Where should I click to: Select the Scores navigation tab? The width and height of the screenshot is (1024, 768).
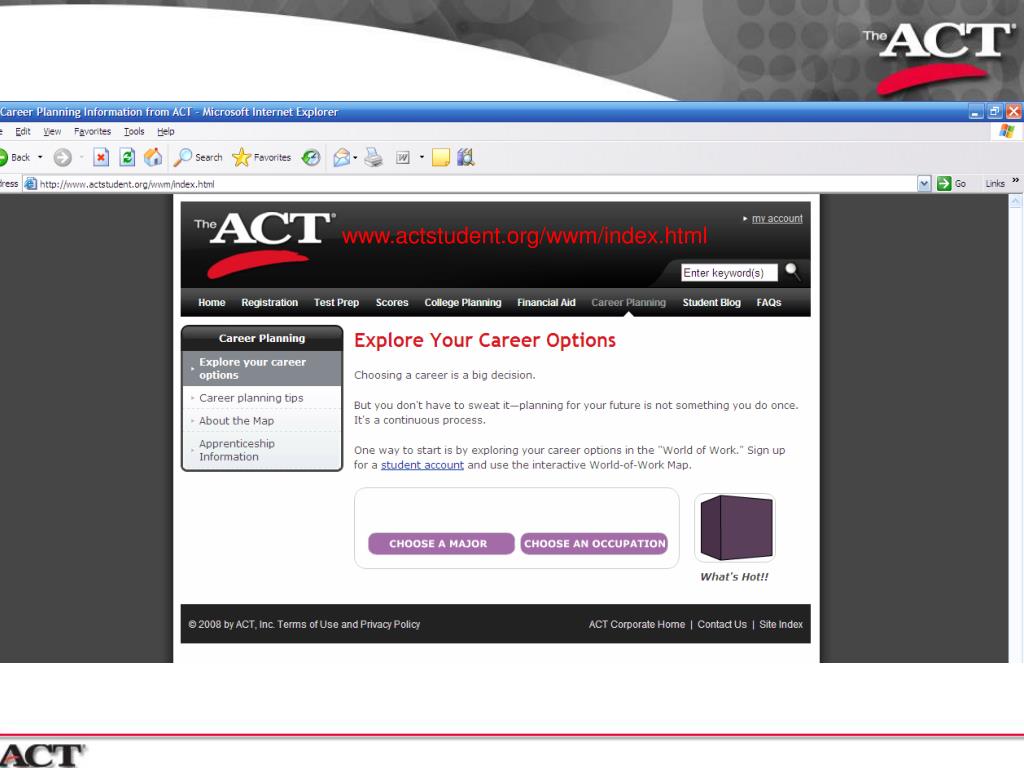[392, 302]
